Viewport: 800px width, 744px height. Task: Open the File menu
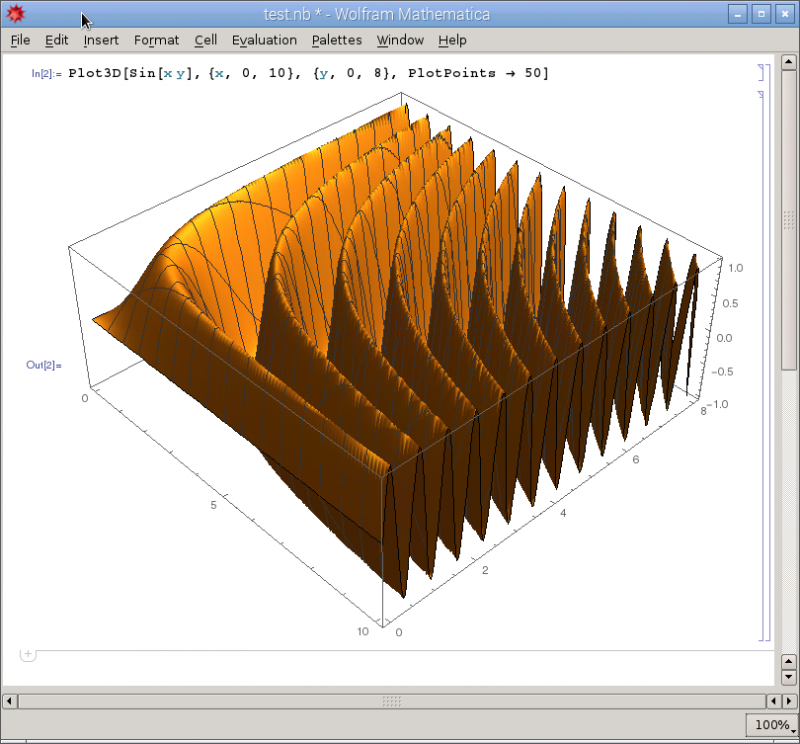pos(20,40)
